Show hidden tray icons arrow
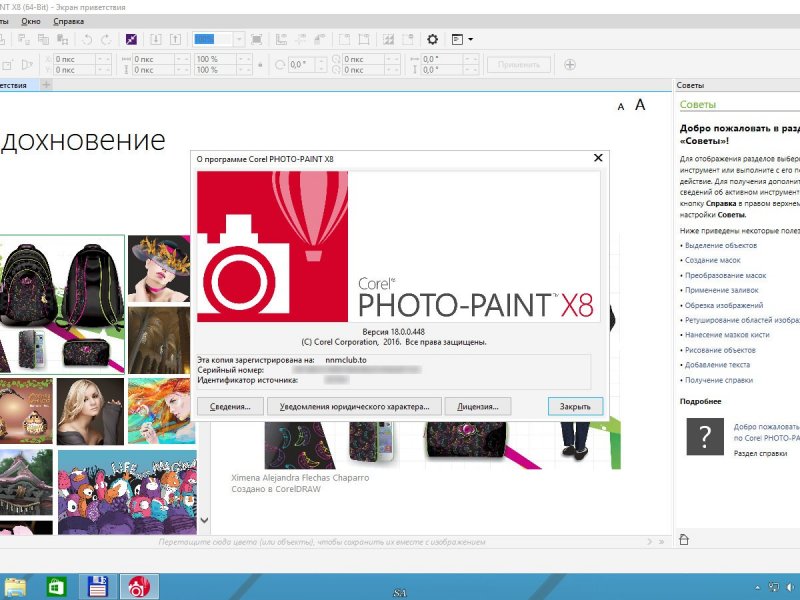 tap(757, 588)
